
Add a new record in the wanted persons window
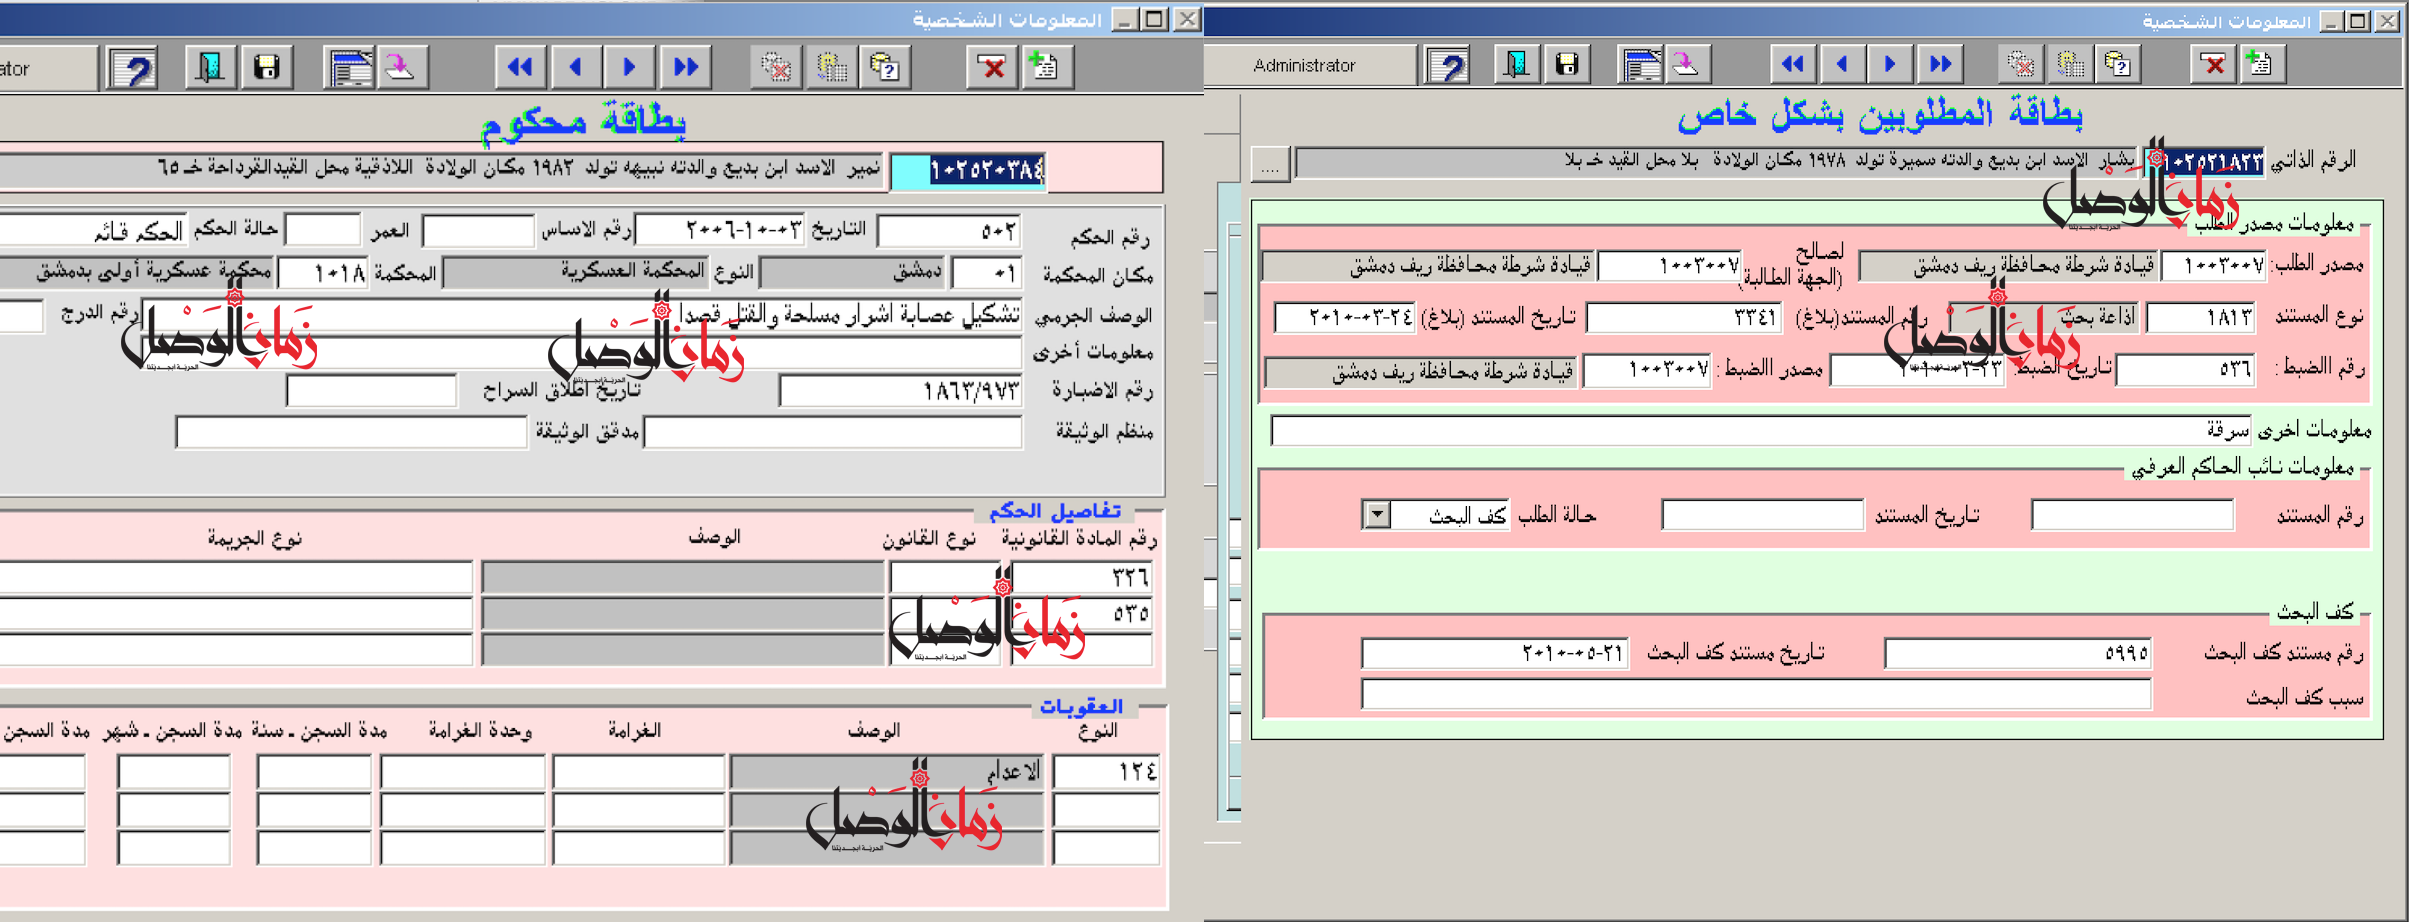click(2260, 65)
